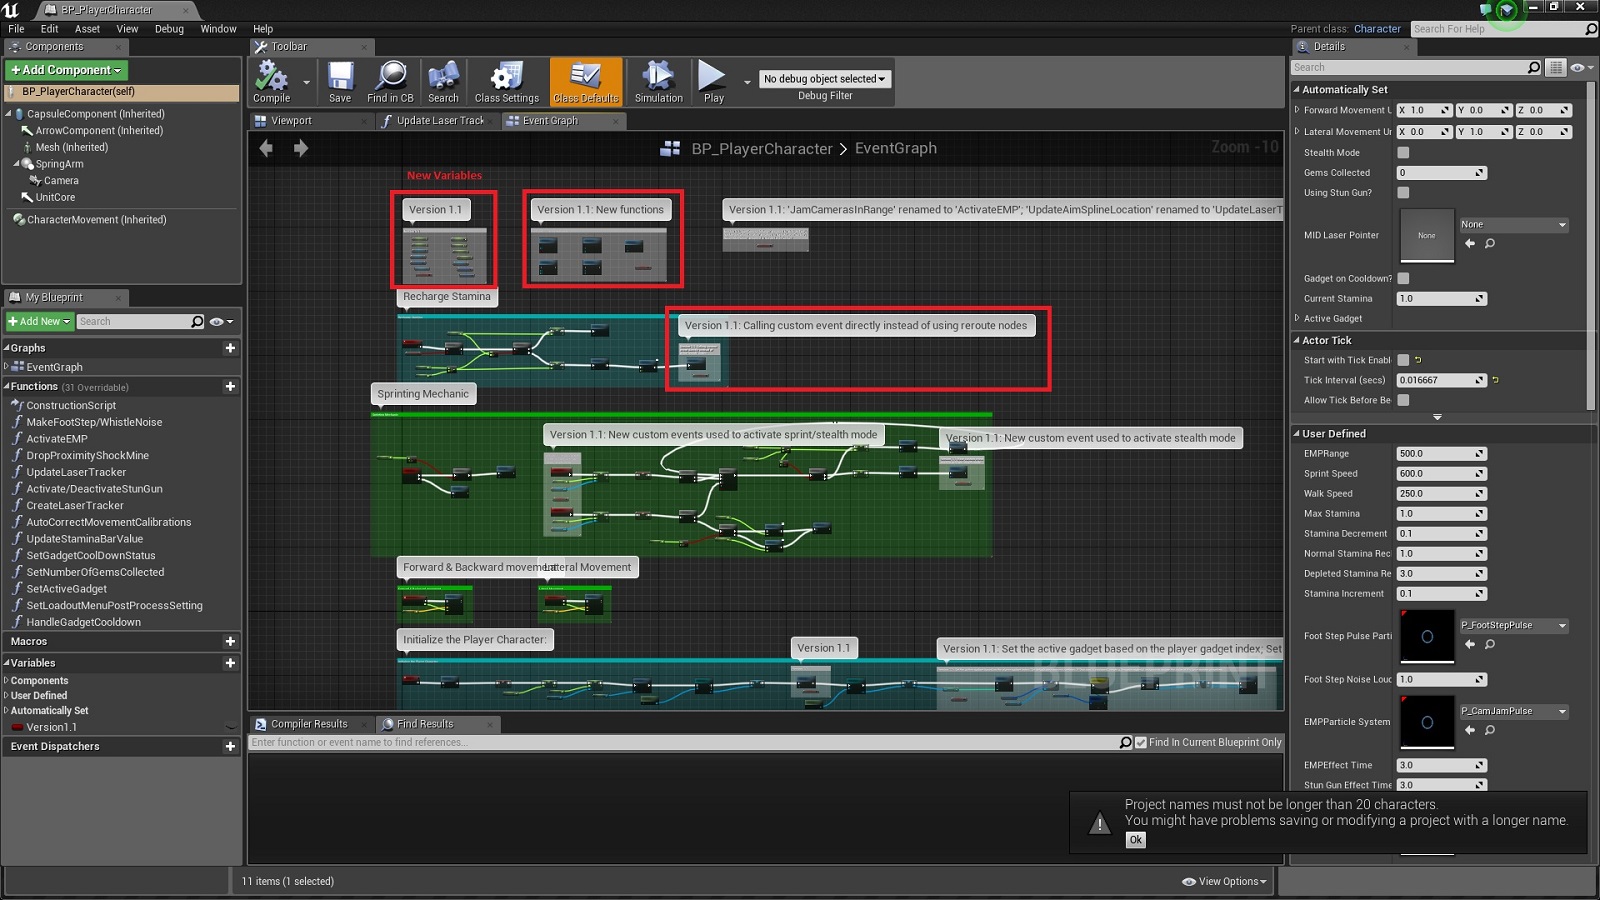
Task: Expand Active Gadget property
Action: coord(1297,318)
